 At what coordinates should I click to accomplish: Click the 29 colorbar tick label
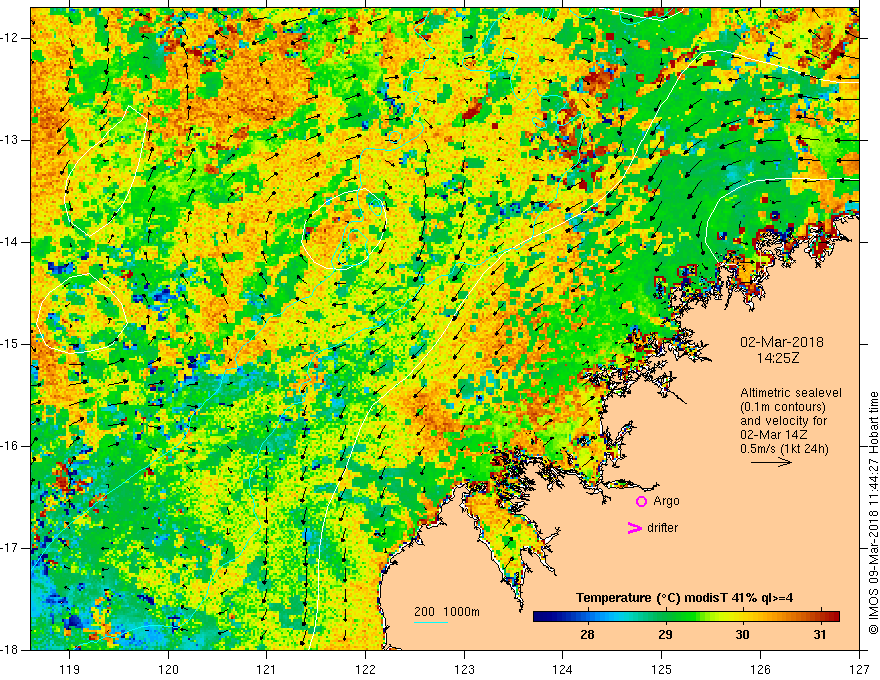[x=665, y=635]
